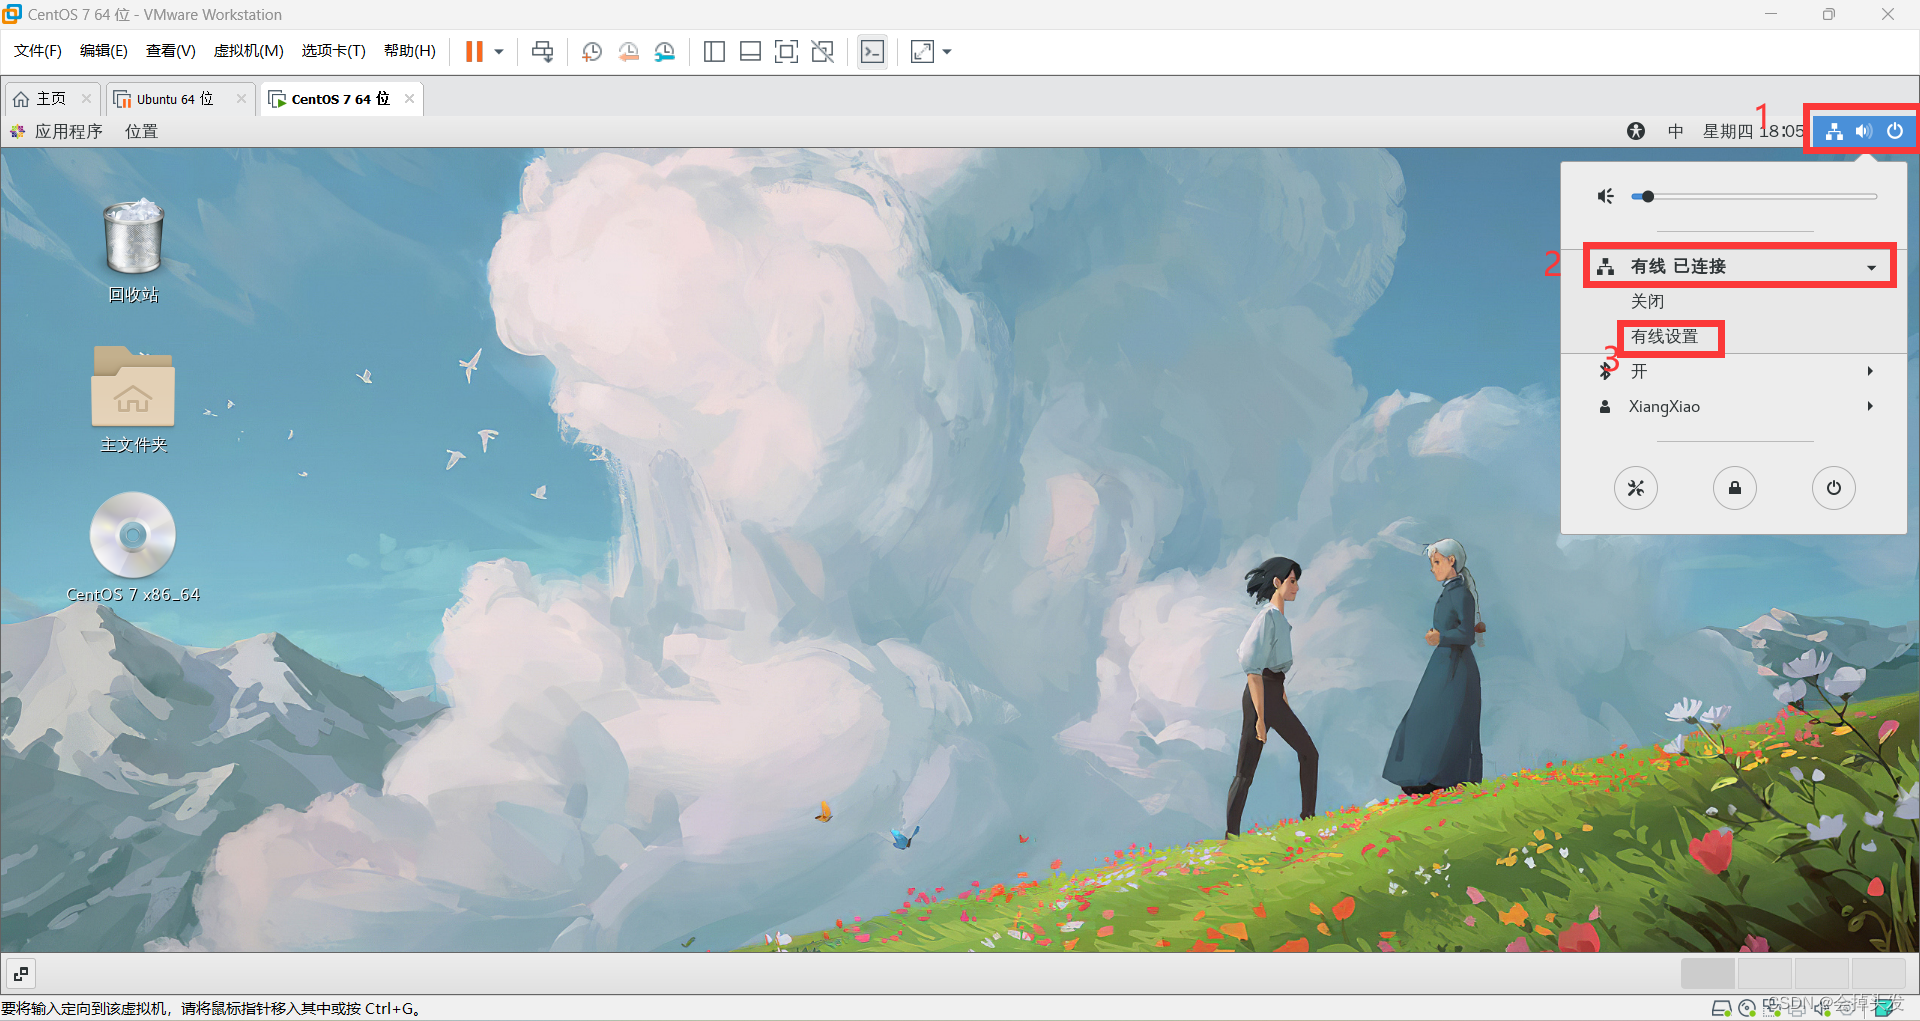Take a snapshot of this virtual machine

592,52
